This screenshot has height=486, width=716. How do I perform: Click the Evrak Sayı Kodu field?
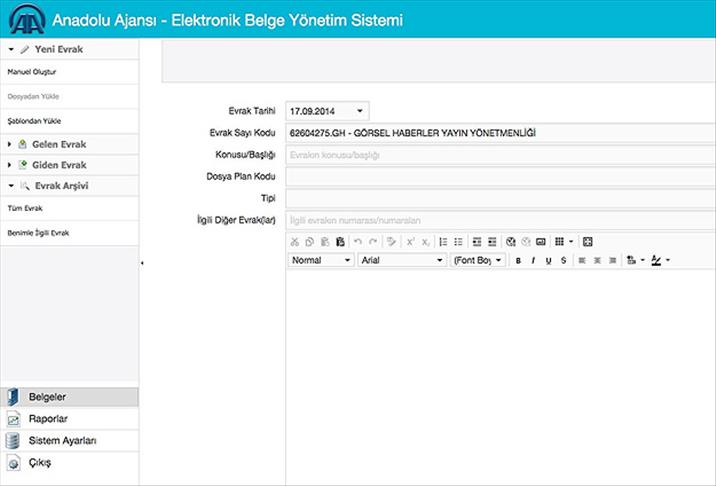pyautogui.click(x=500, y=133)
